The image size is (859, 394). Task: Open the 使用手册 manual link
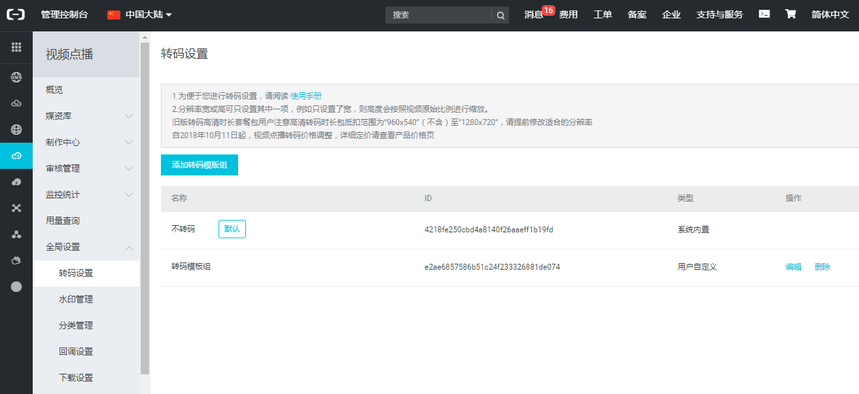[306, 96]
